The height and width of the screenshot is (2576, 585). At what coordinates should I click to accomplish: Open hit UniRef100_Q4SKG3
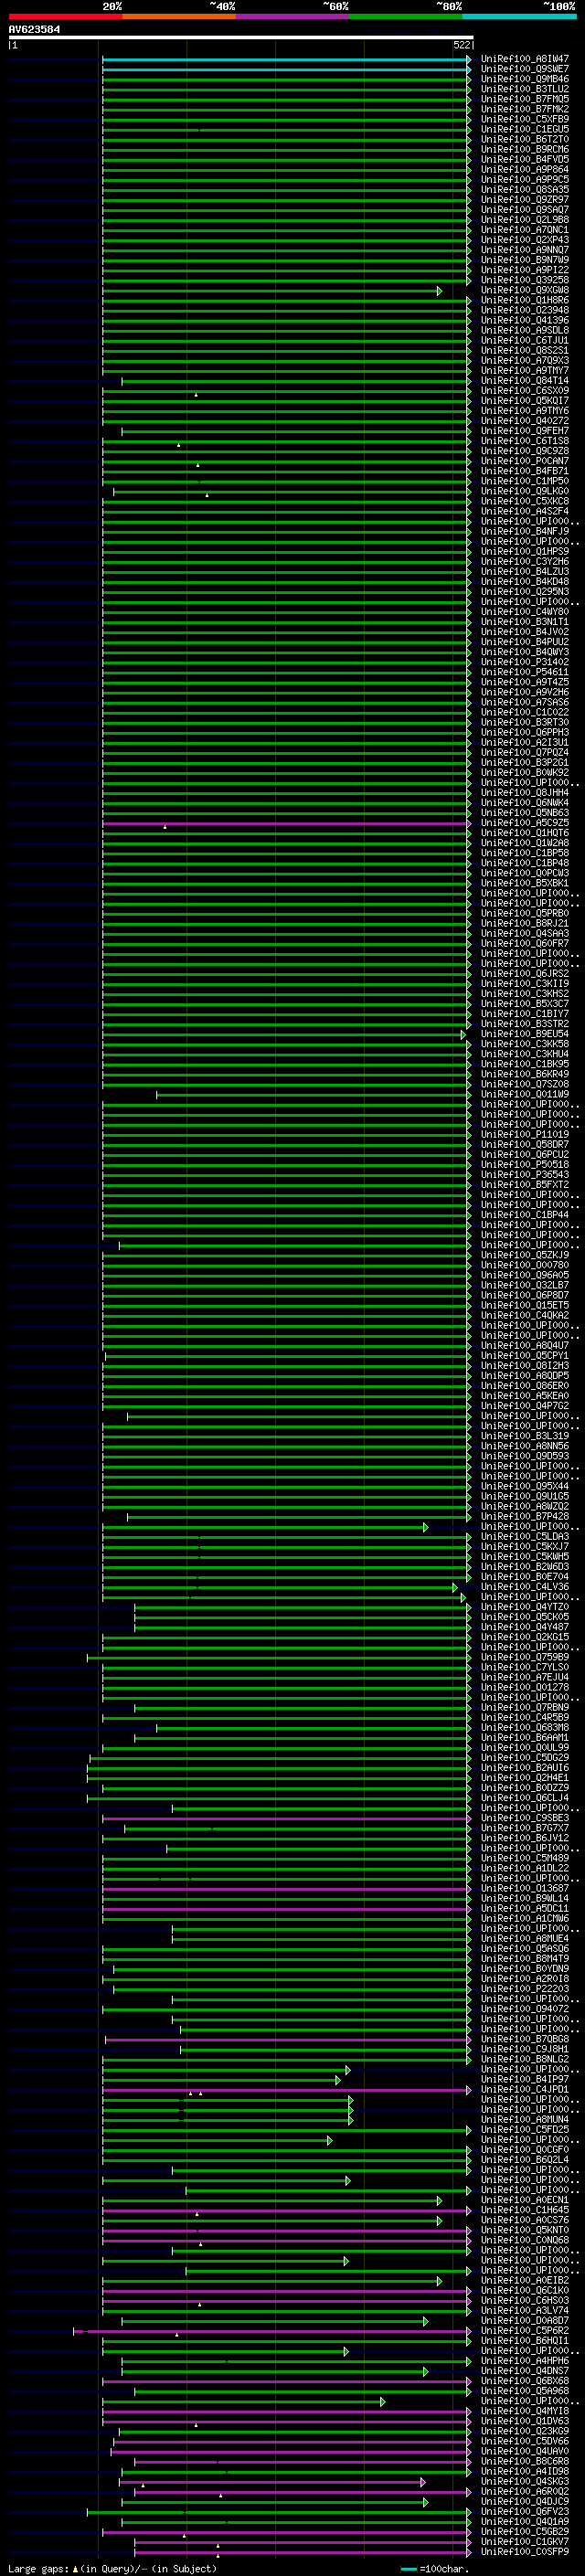524,2481
